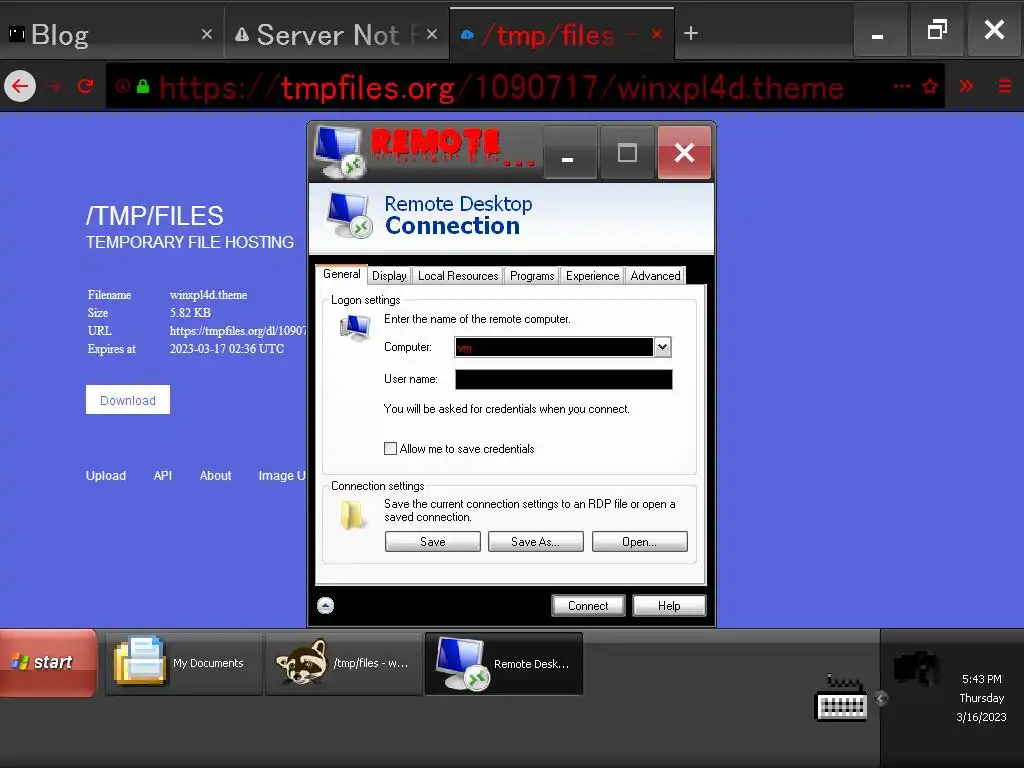
Task: Open the Experience tab
Action: coord(592,276)
